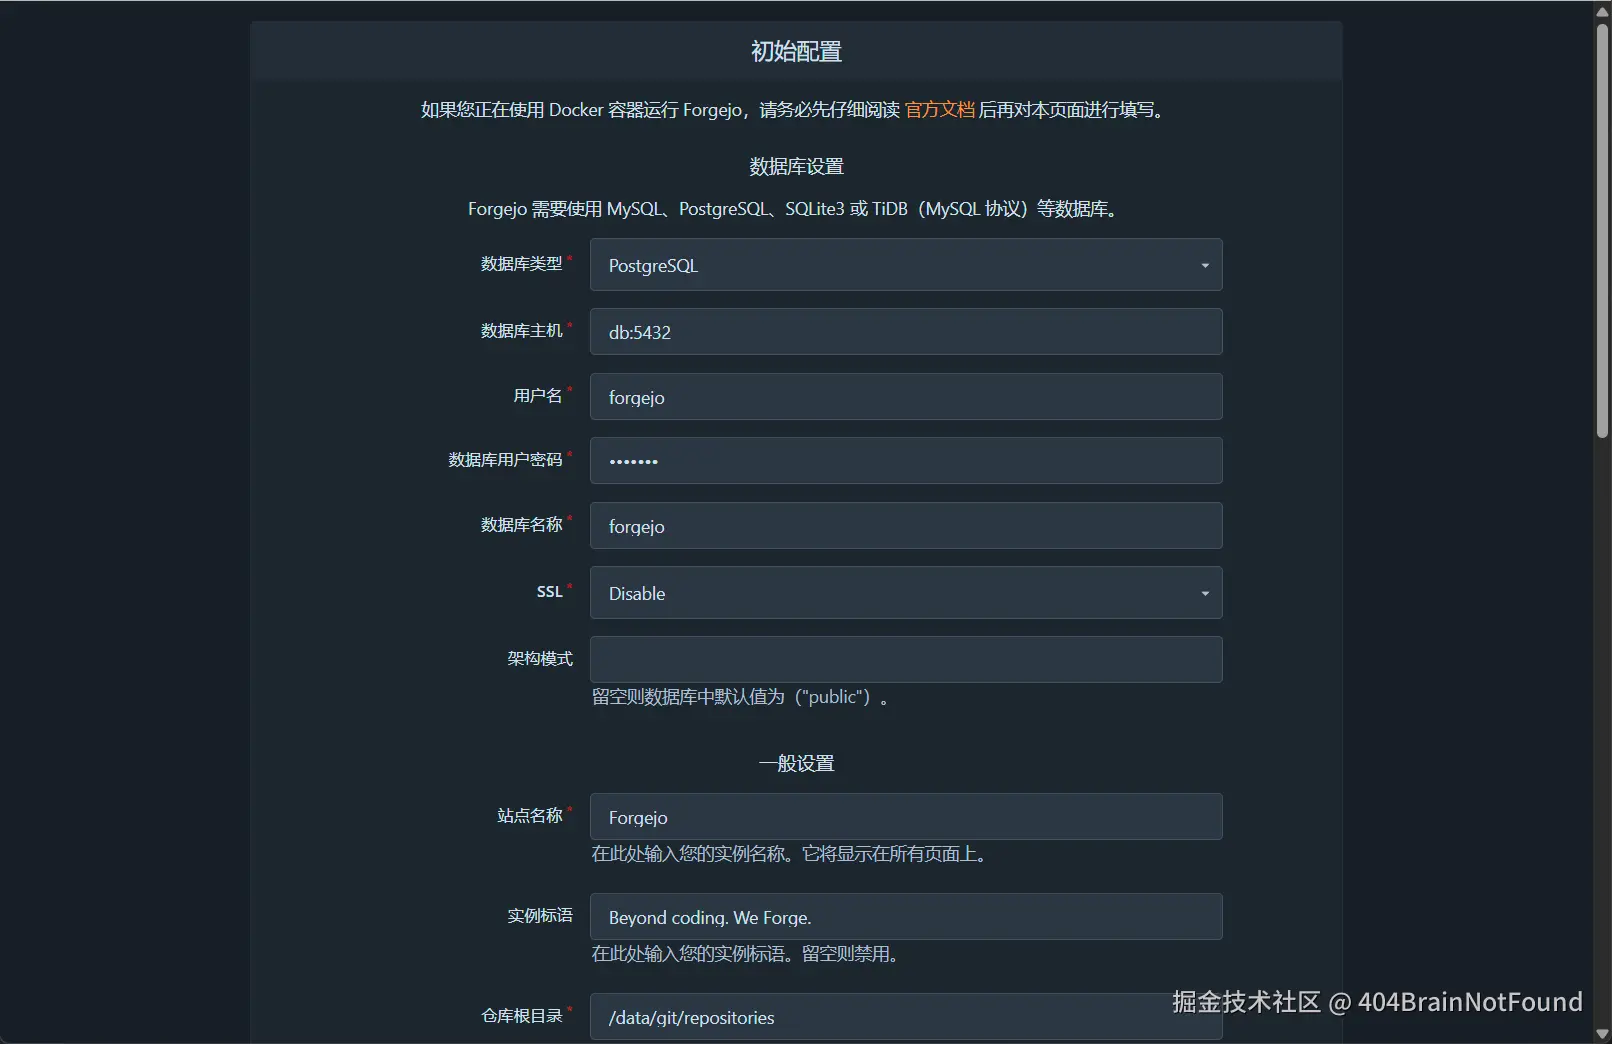The height and width of the screenshot is (1044, 1612).
Task: Click the 用户名 label
Action: 538,396
